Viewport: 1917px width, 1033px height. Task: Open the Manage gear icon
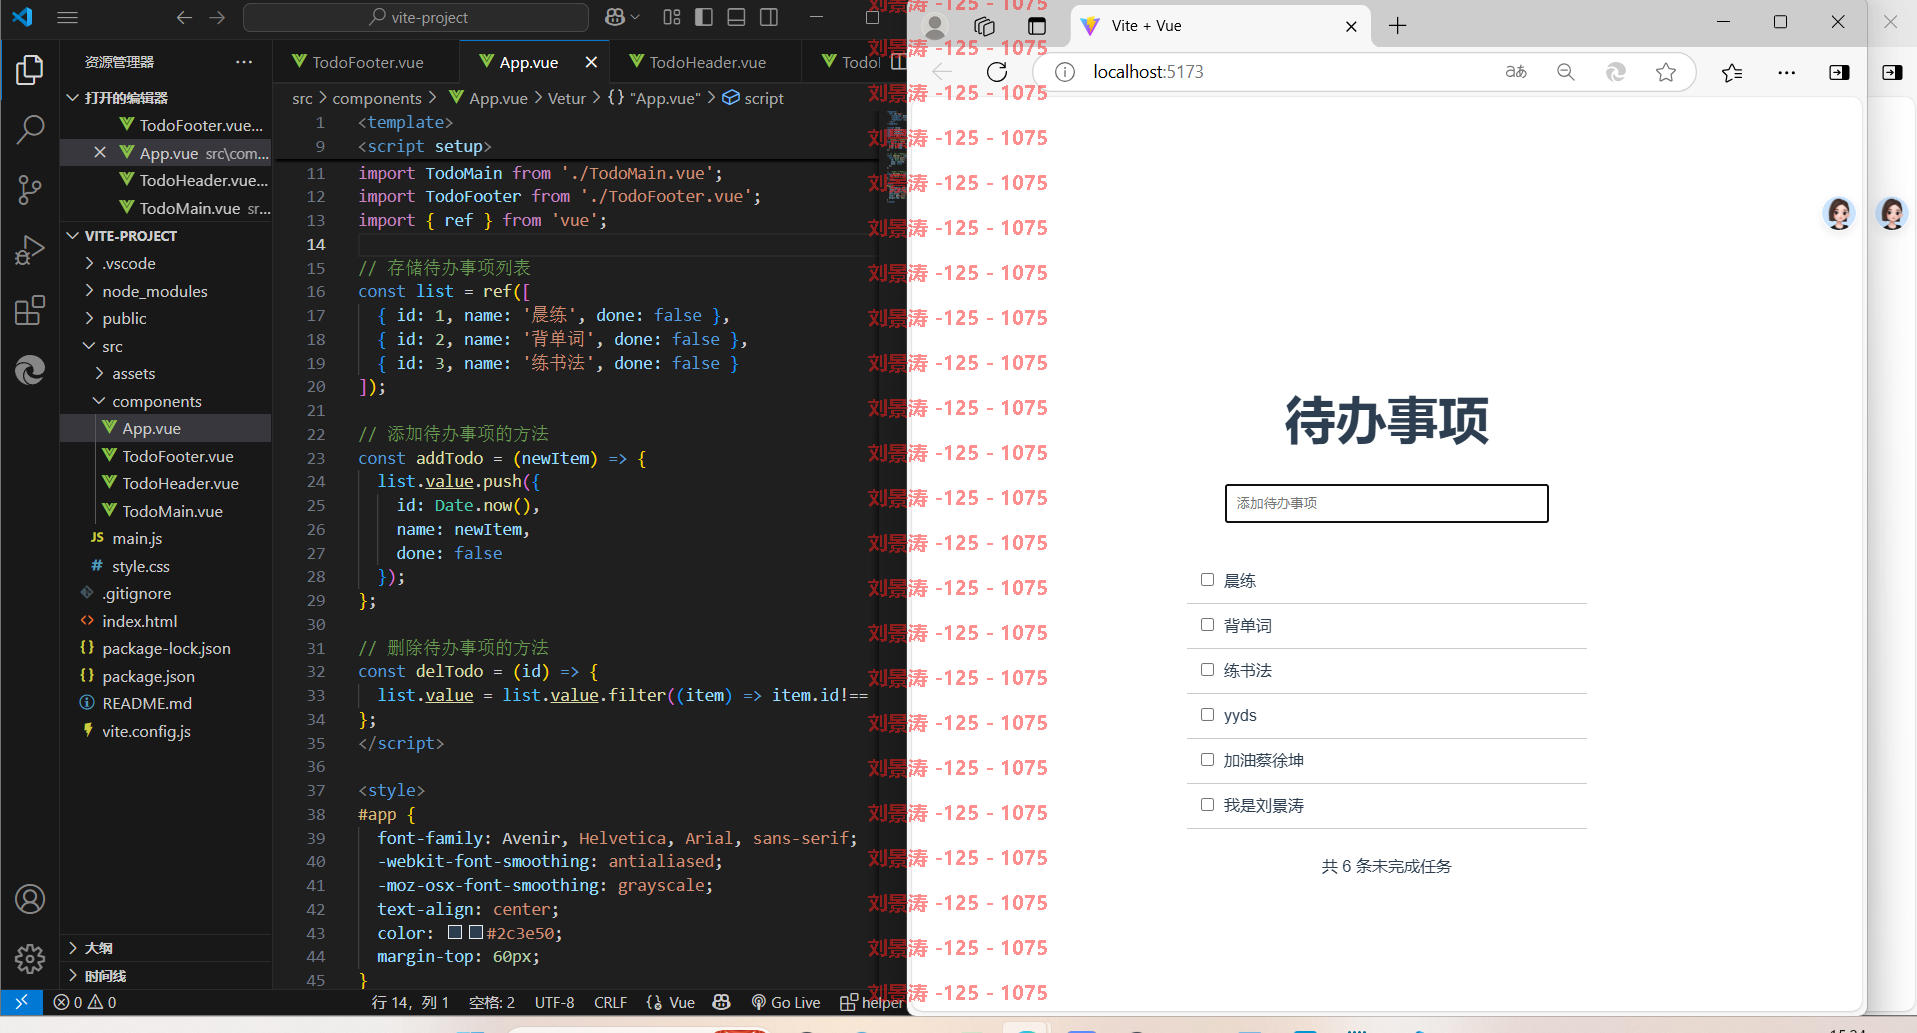[30, 959]
